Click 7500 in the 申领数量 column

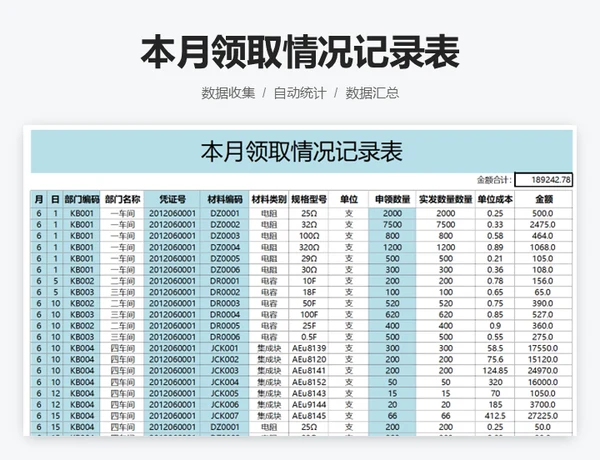pos(392,225)
